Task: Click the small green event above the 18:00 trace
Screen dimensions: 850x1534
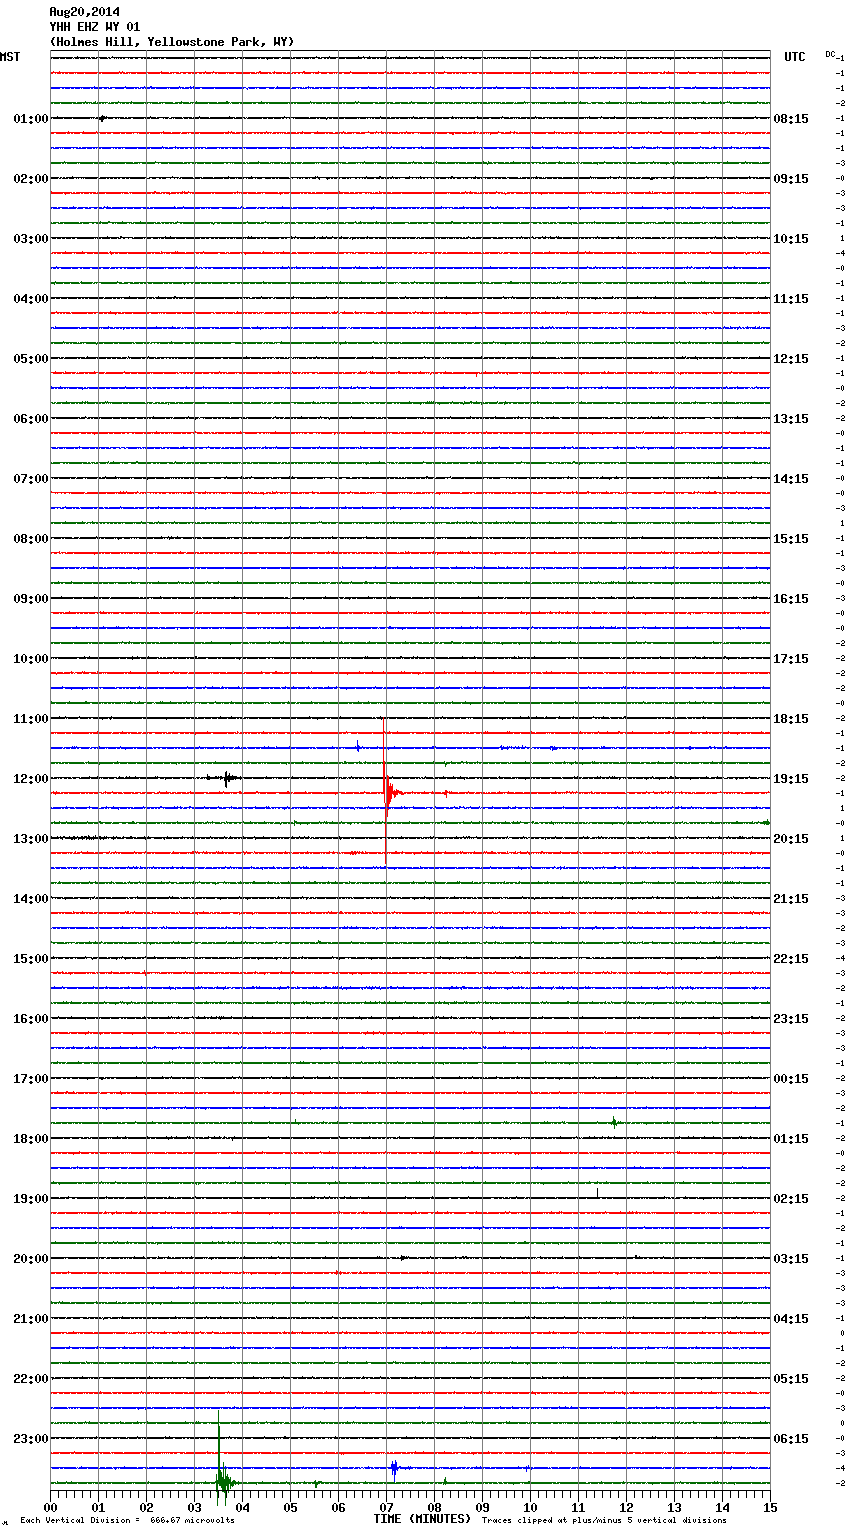Action: pyautogui.click(x=614, y=1123)
